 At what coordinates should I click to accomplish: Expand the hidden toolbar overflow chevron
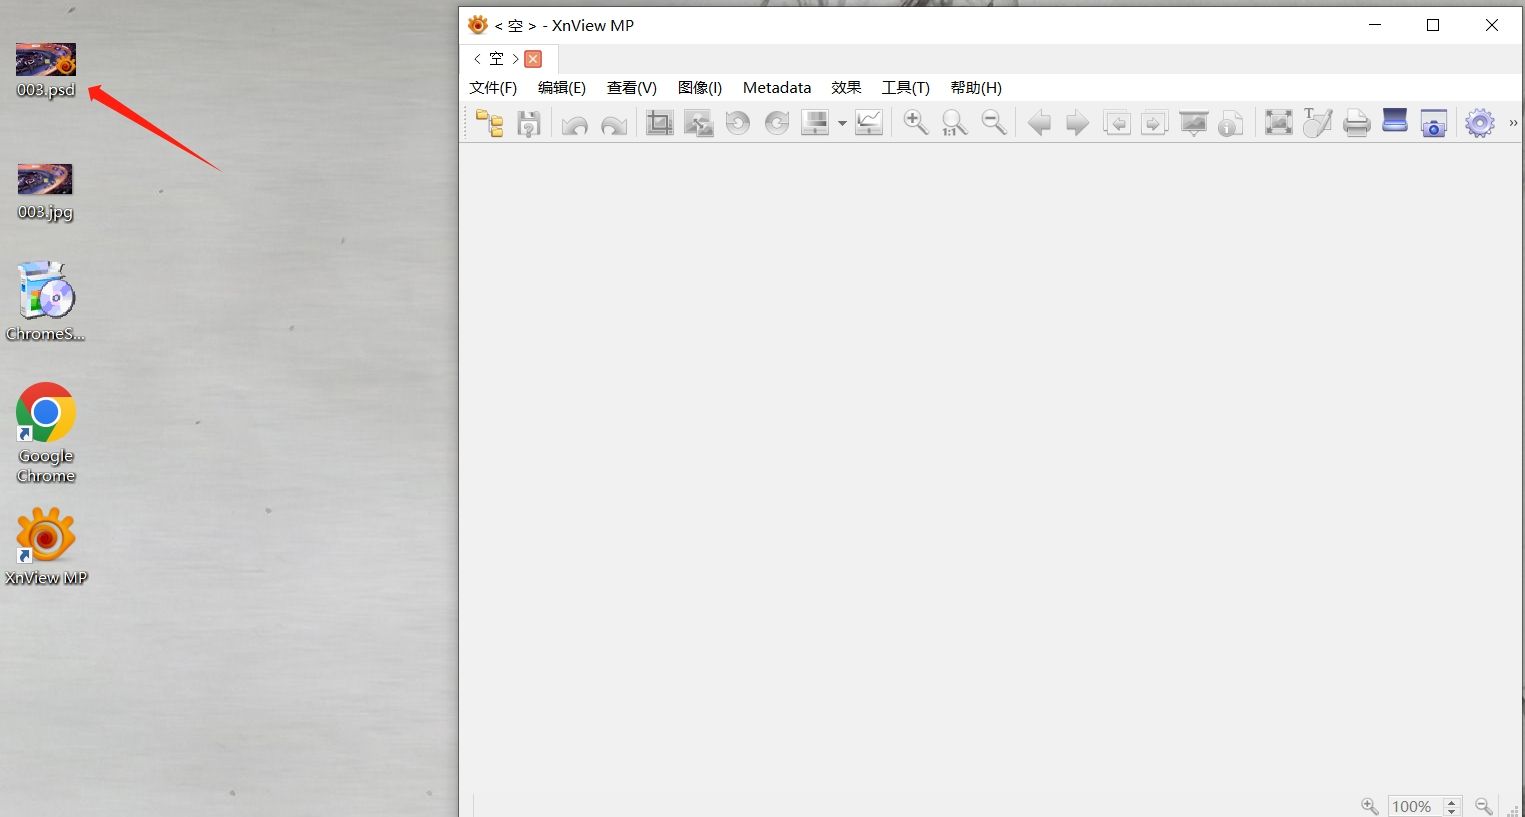[x=1513, y=123]
